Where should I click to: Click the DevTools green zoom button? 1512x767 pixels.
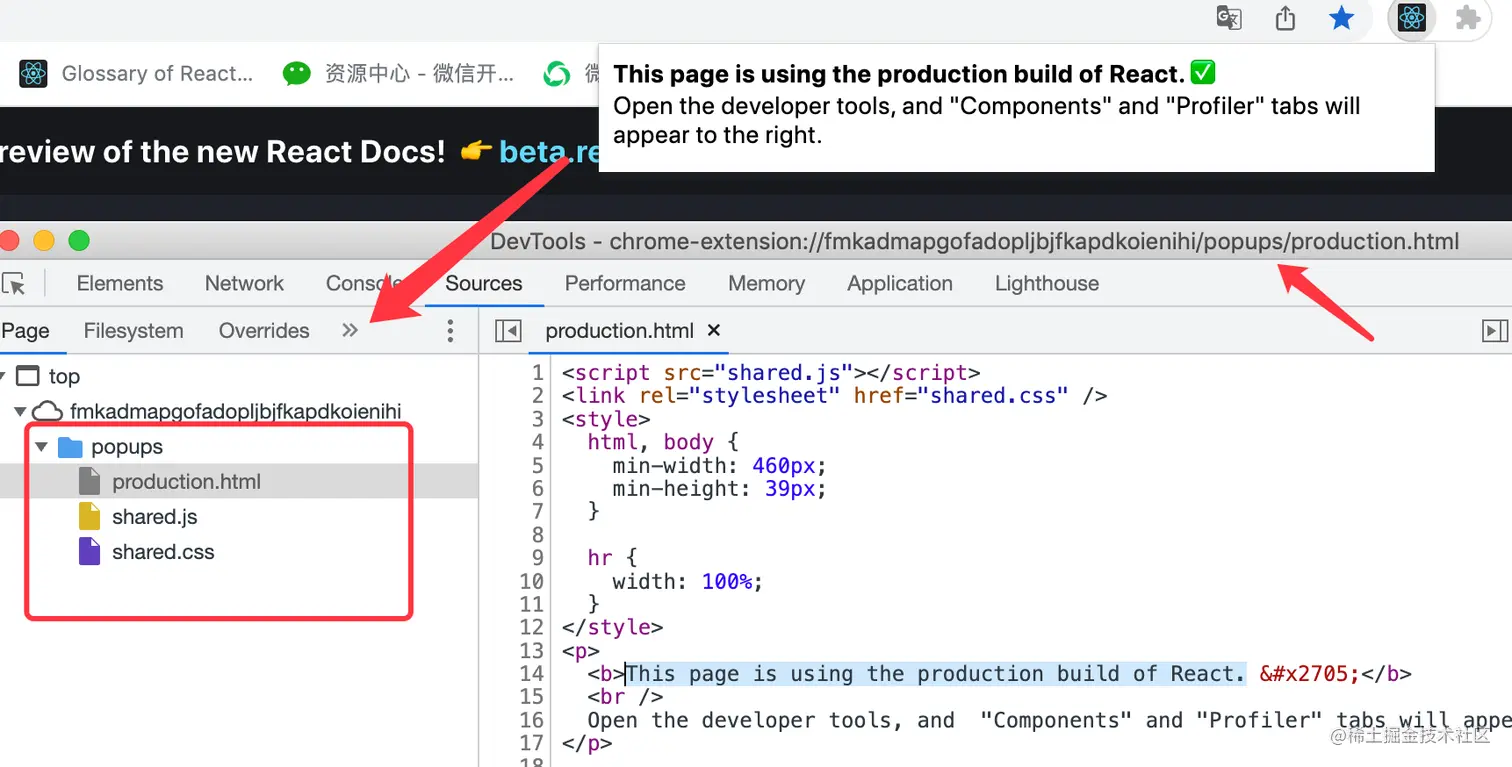point(78,241)
